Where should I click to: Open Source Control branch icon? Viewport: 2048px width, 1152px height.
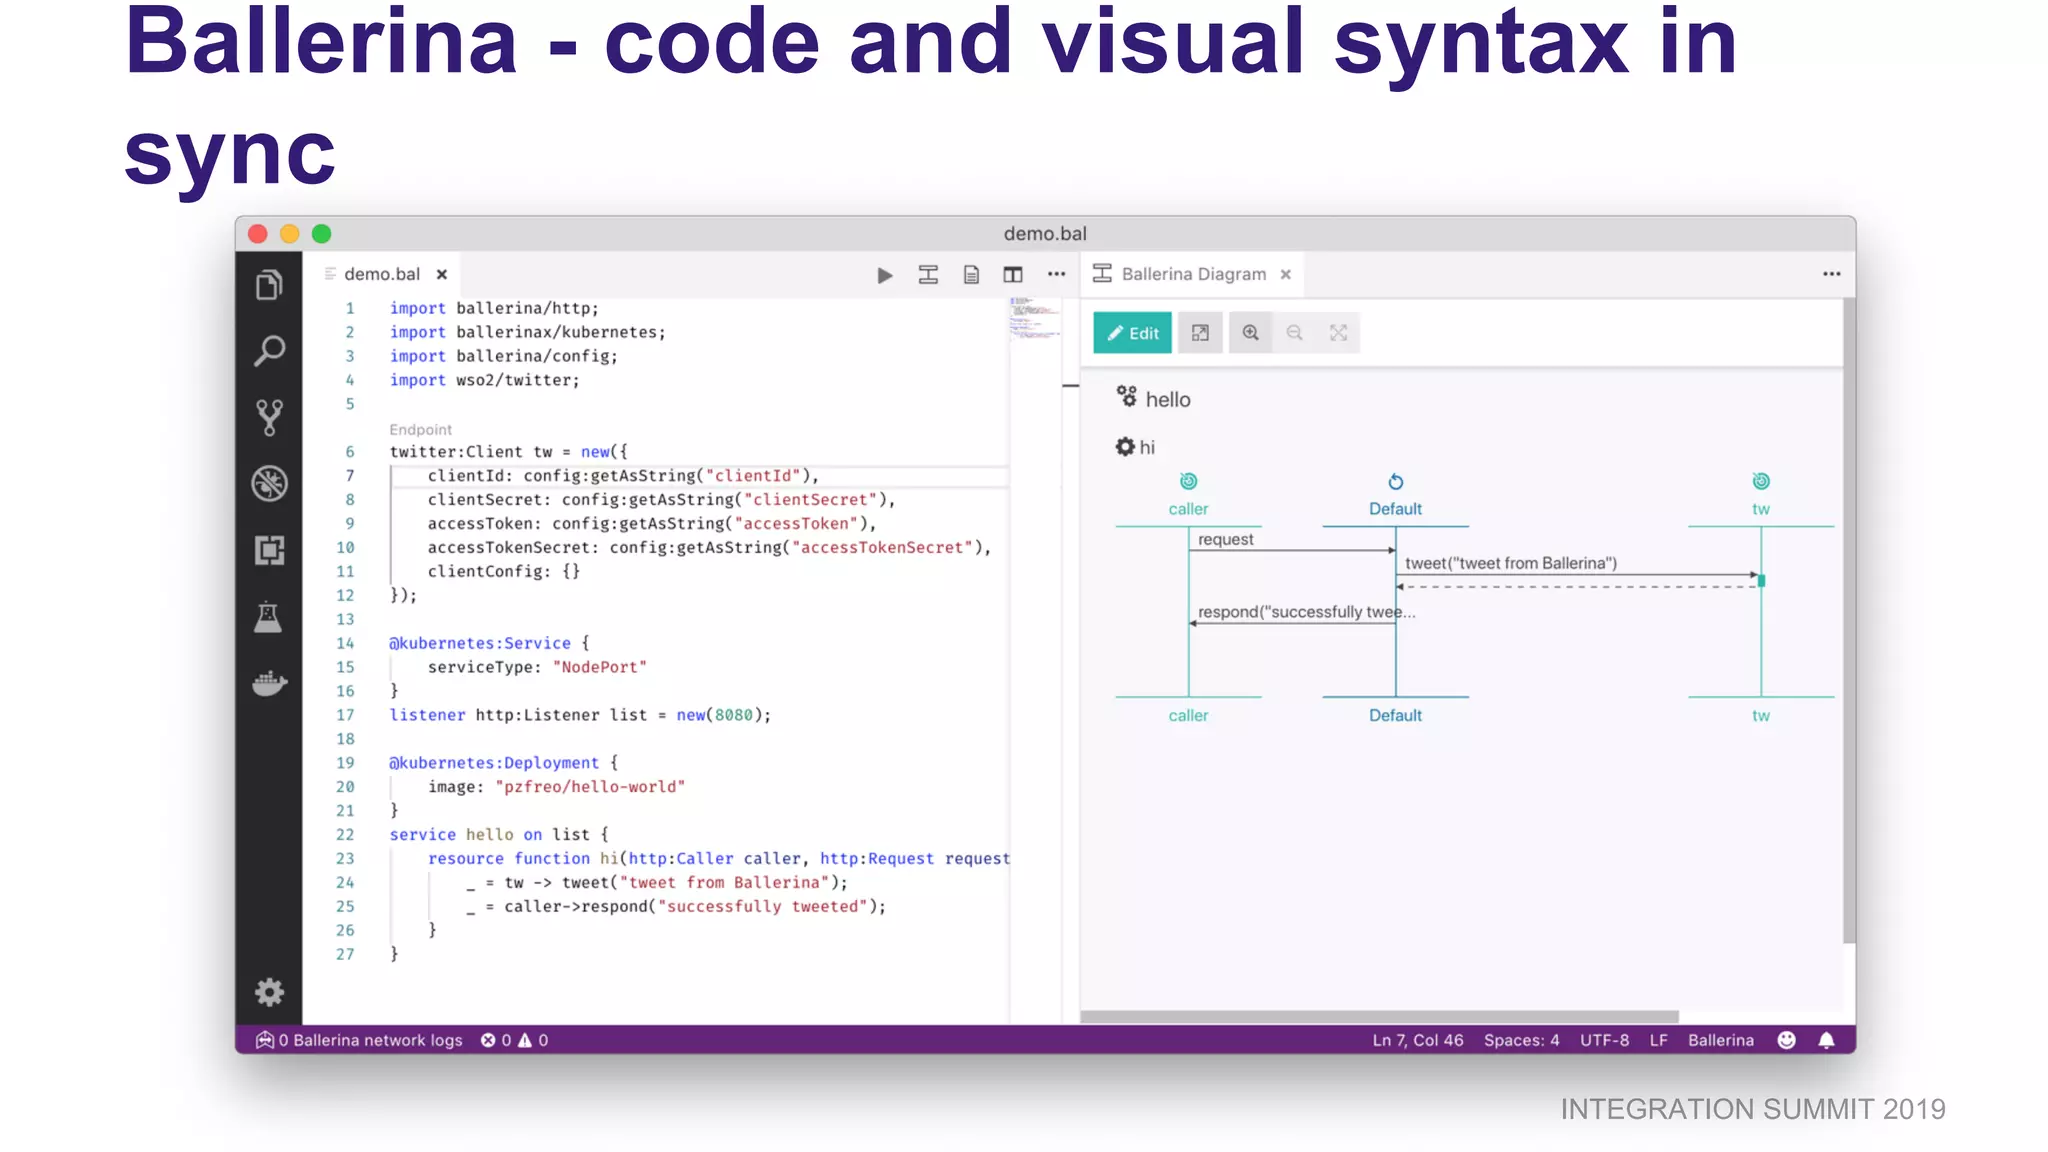(268, 417)
